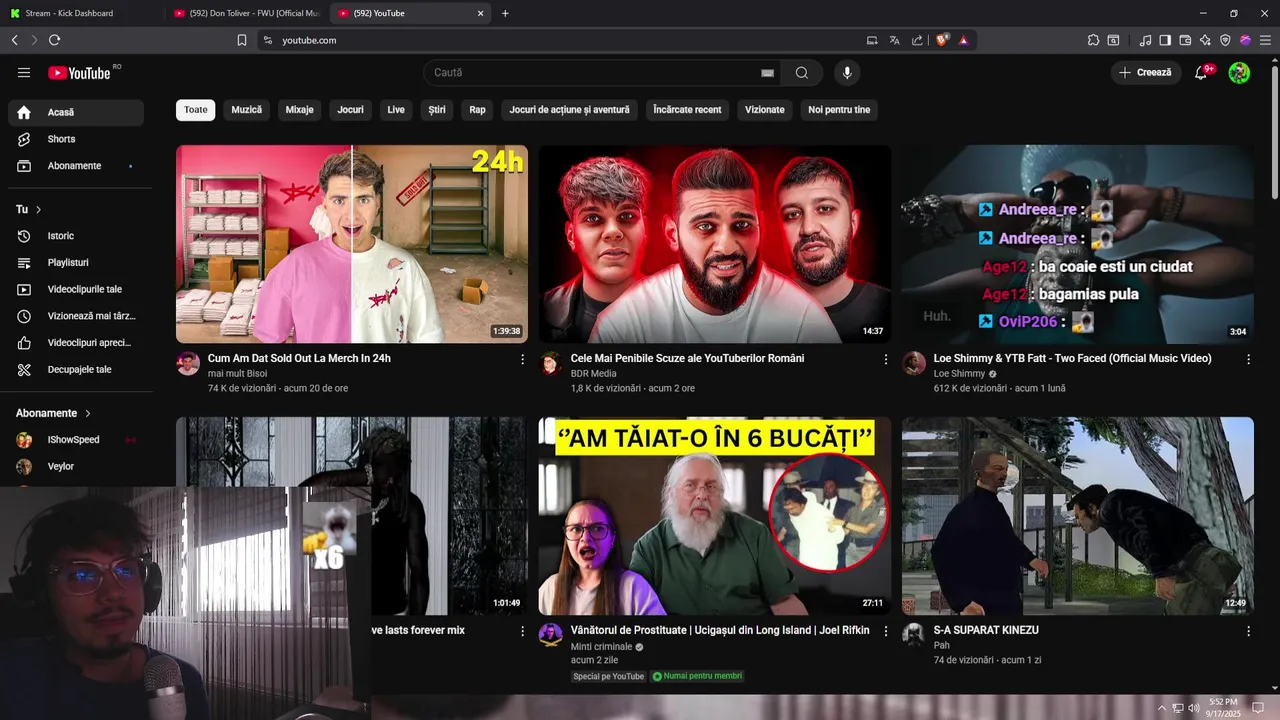This screenshot has width=1280, height=720.
Task: Select Jocuri de acțiune și aventură chip
Action: (570, 110)
